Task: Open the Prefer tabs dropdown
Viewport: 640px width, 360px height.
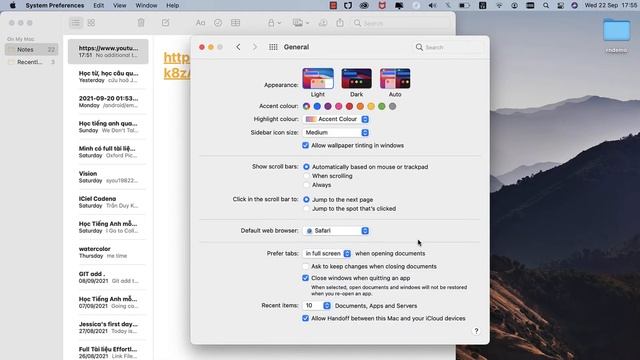Action: coord(327,253)
